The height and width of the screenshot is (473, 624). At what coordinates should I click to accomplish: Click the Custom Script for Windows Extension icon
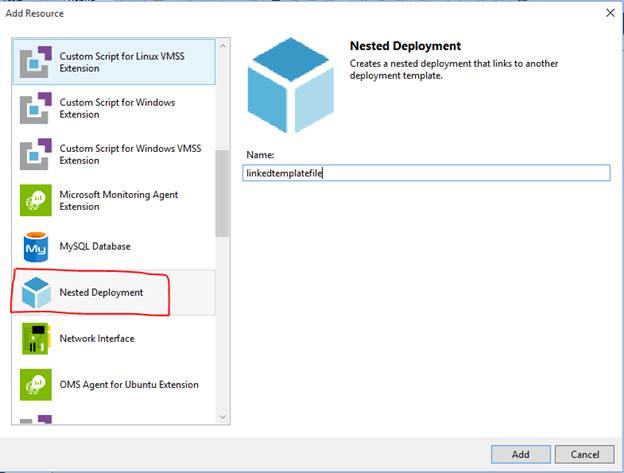click(36, 108)
